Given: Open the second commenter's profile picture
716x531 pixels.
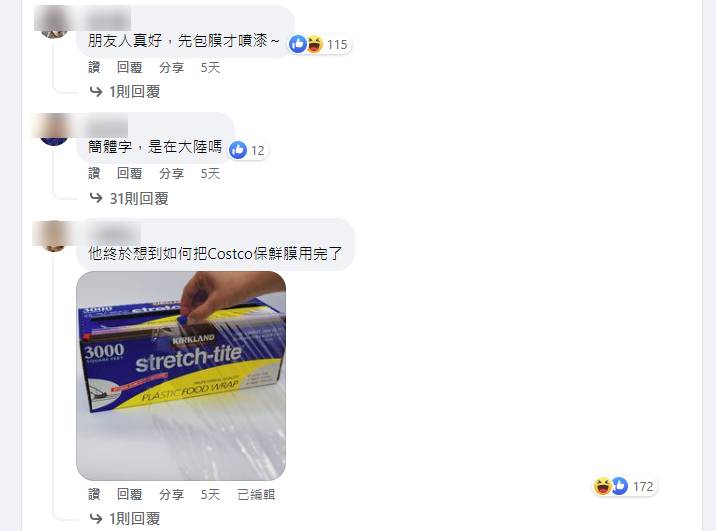Looking at the screenshot, I should (54, 131).
